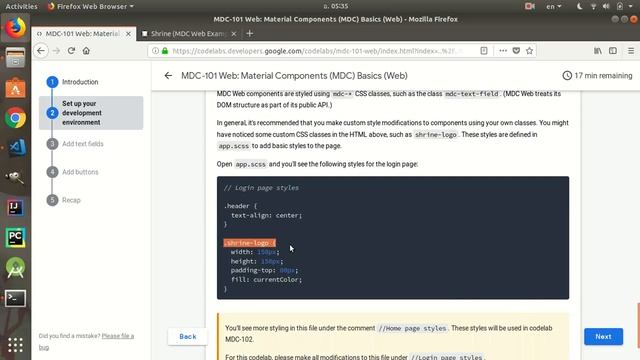
Task: Show the applications grid
Action: [16, 345]
